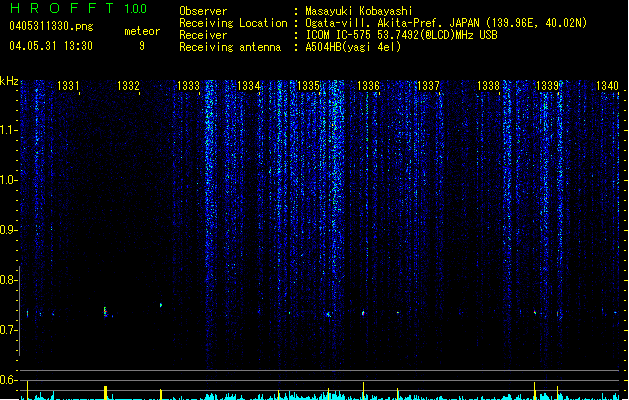Click the 1.0 kHz frequency label
This screenshot has width=629, height=400.
[9, 180]
